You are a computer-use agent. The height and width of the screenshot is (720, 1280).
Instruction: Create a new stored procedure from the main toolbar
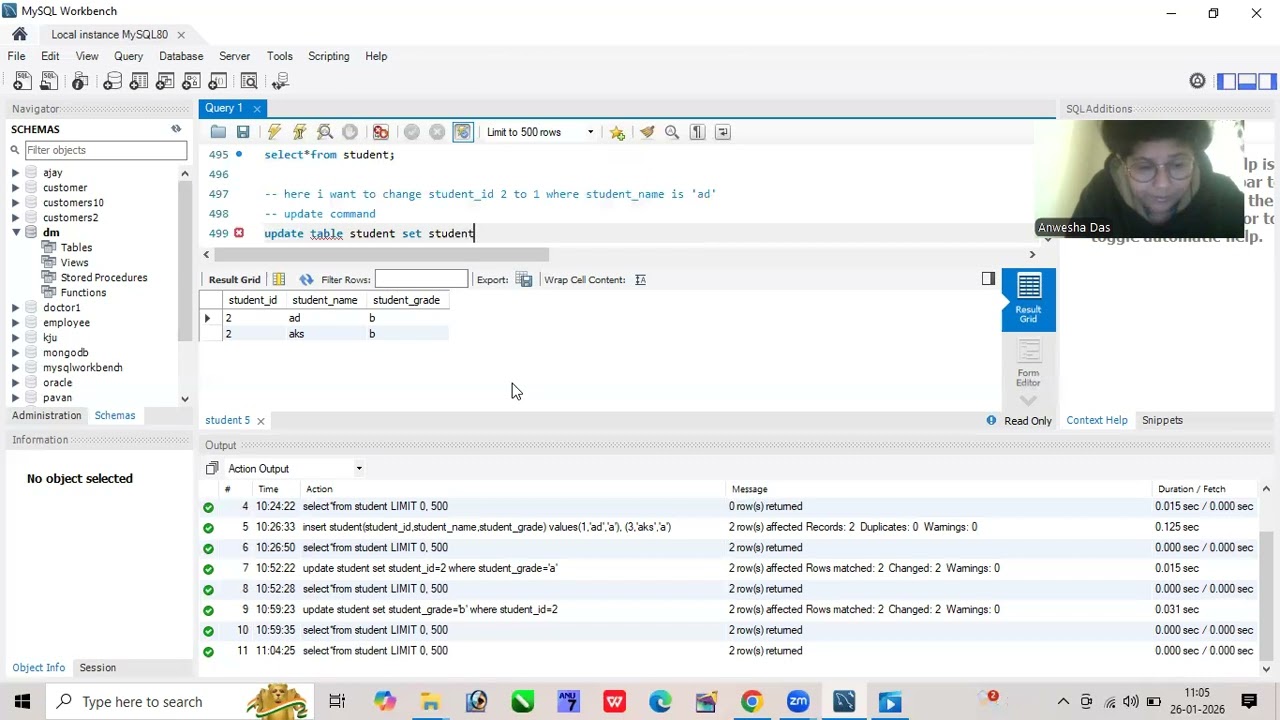(x=191, y=82)
